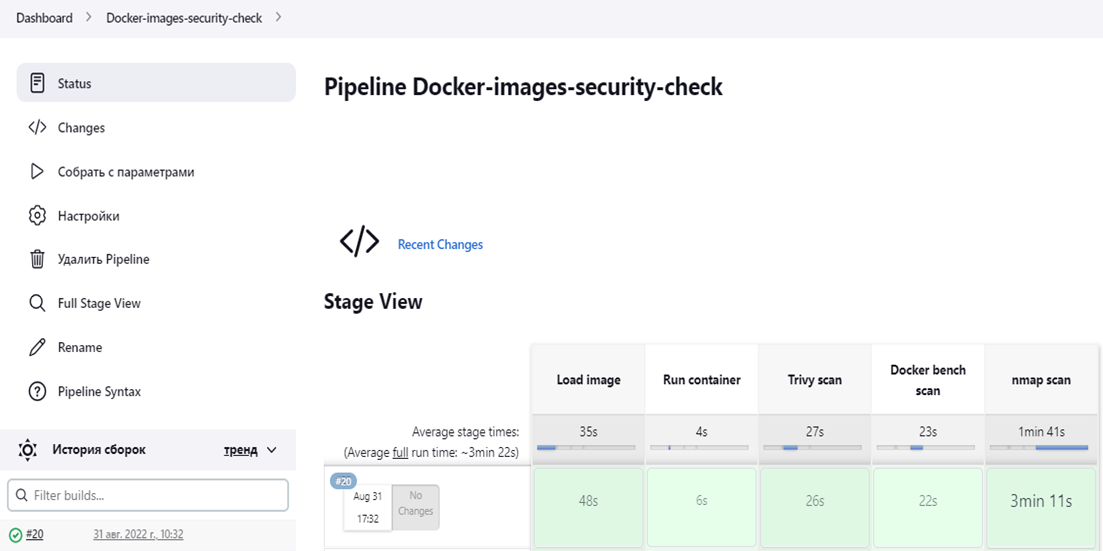
Task: Open Full Stage View from sidebar
Action: (156, 303)
